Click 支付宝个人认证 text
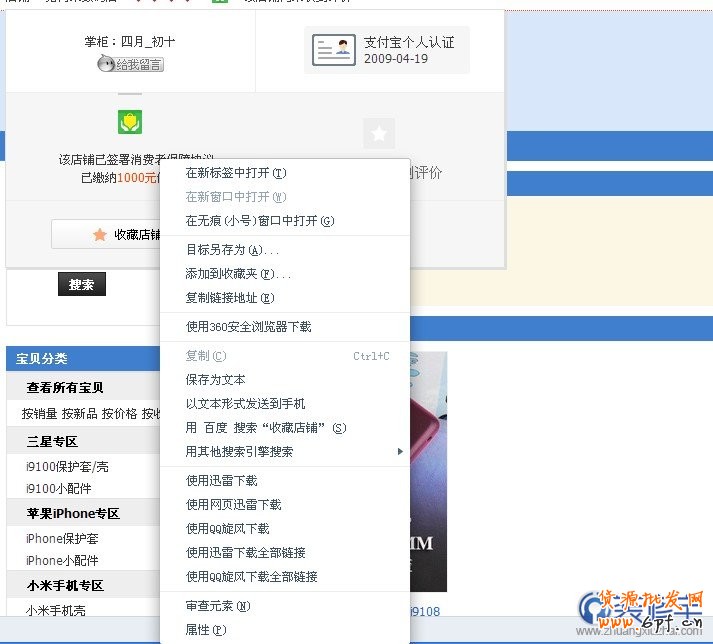 [x=409, y=42]
